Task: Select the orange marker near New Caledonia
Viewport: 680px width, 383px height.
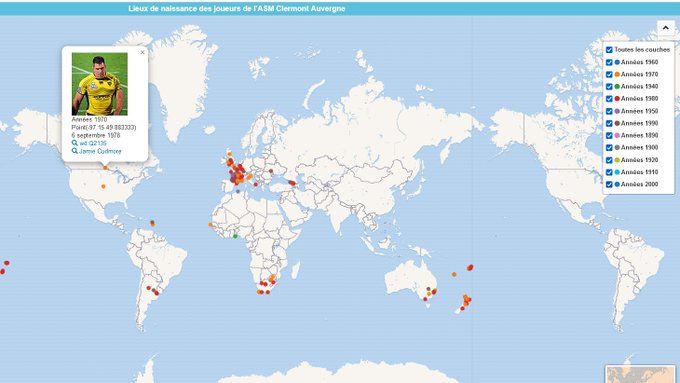Action: click(x=454, y=275)
